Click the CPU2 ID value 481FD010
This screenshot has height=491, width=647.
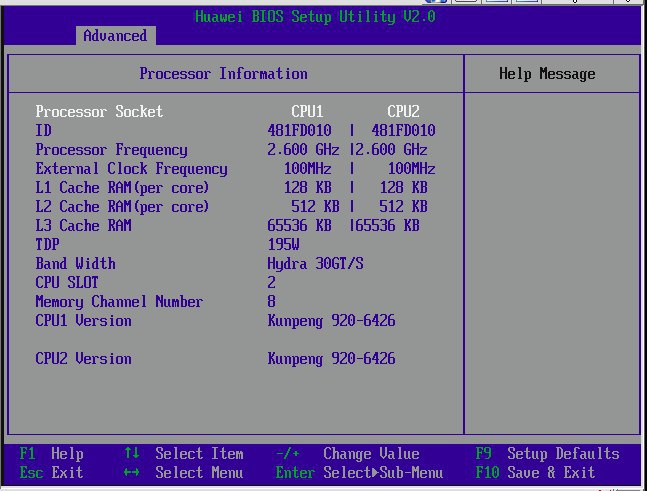(x=403, y=130)
